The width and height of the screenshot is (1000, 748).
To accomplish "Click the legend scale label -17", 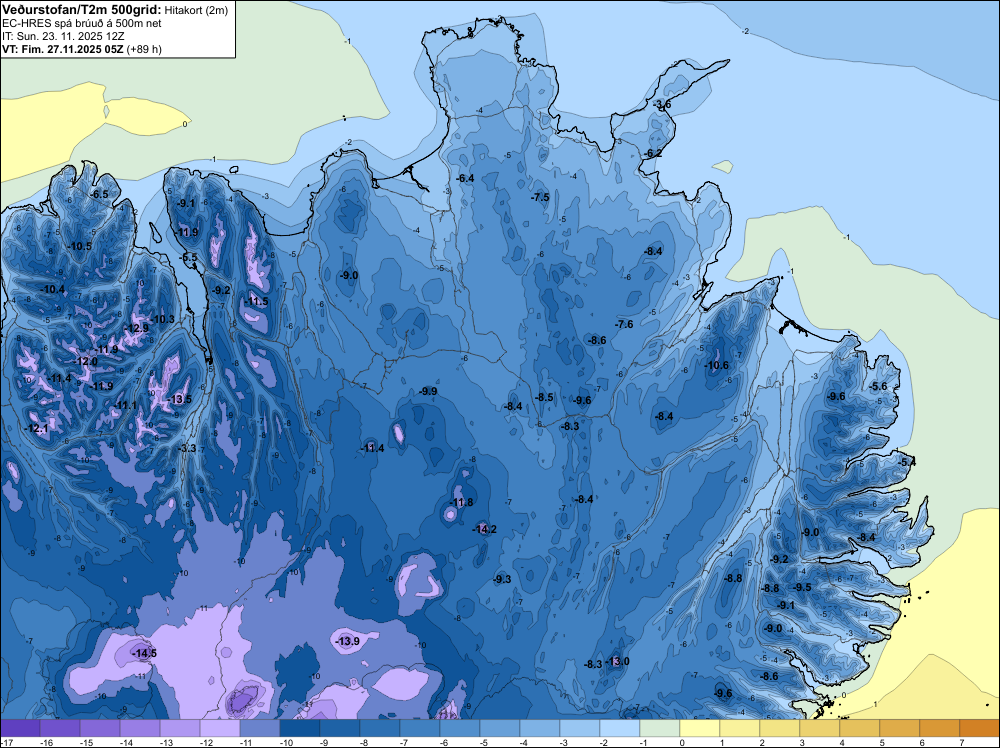I will (6, 742).
